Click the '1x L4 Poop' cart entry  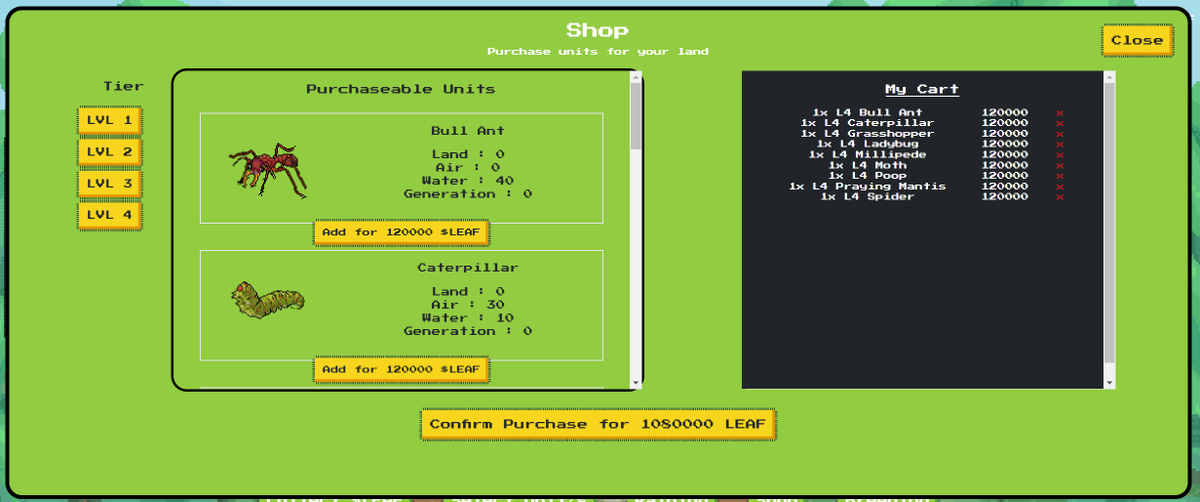867,176
